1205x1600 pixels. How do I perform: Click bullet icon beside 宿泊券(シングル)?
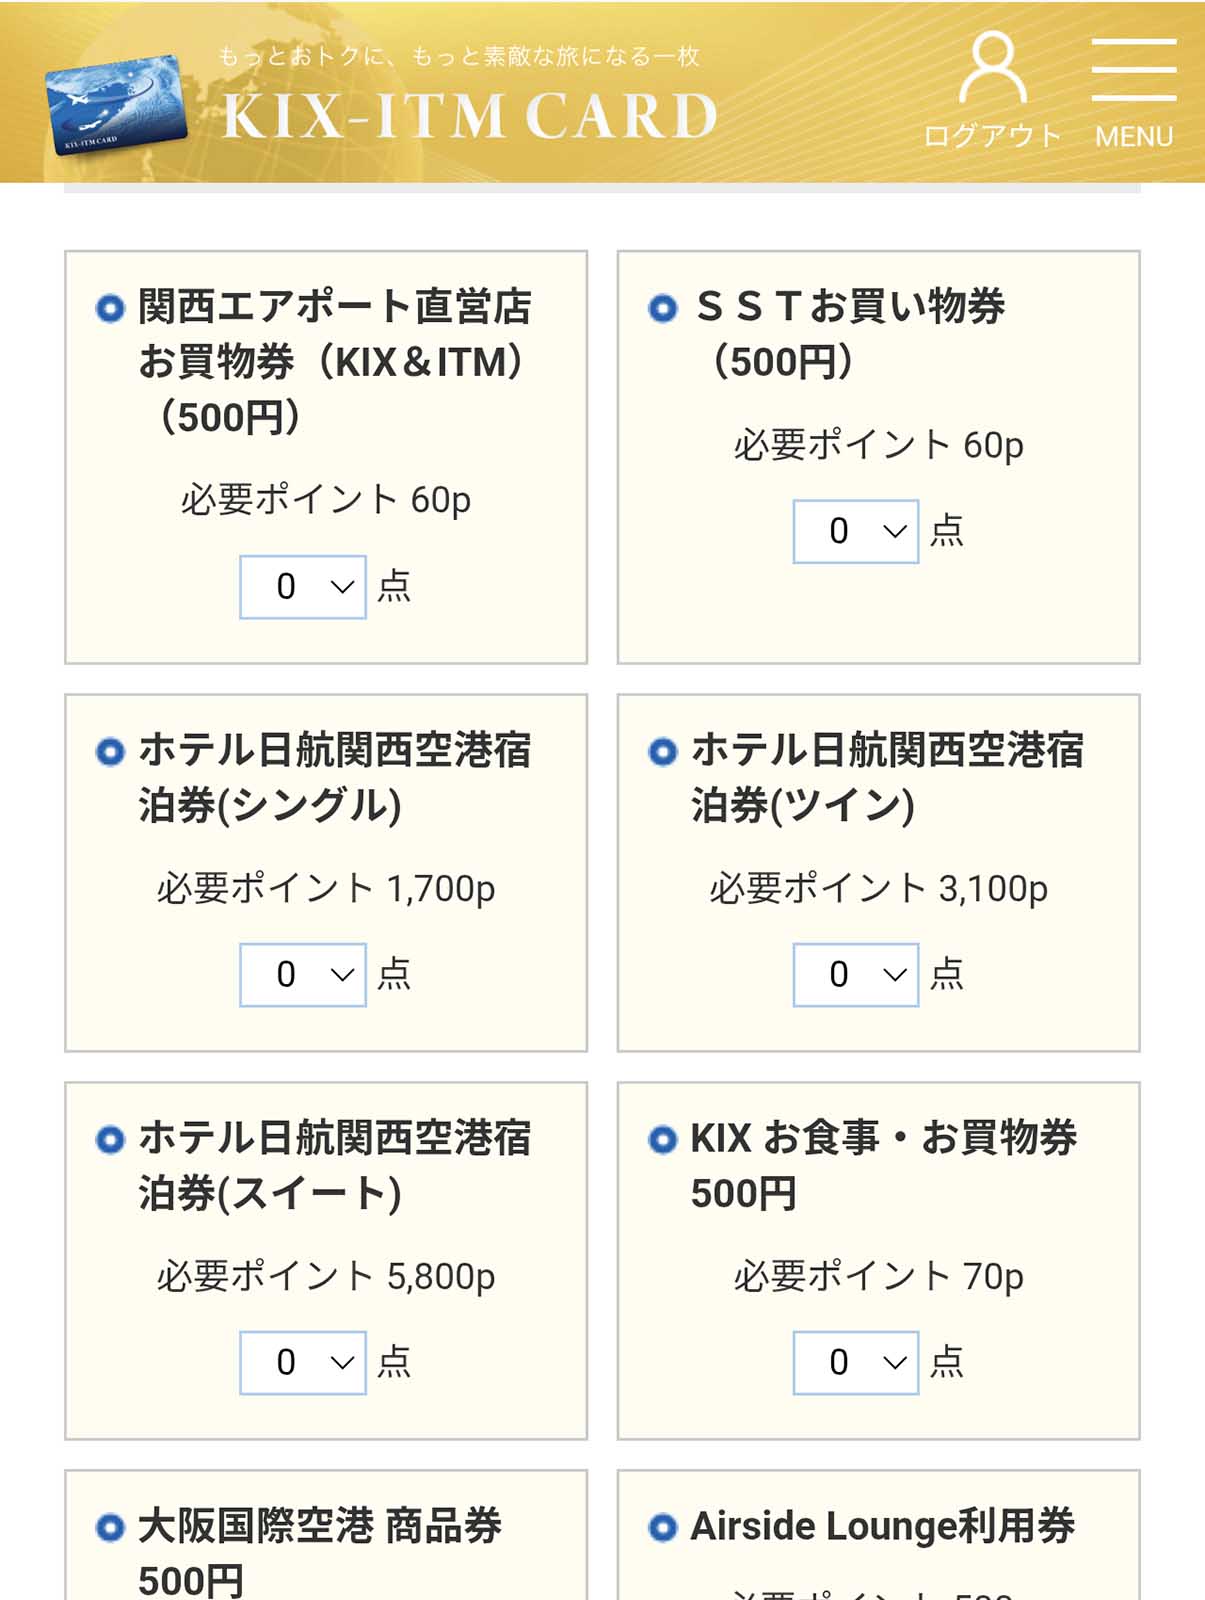tap(110, 751)
